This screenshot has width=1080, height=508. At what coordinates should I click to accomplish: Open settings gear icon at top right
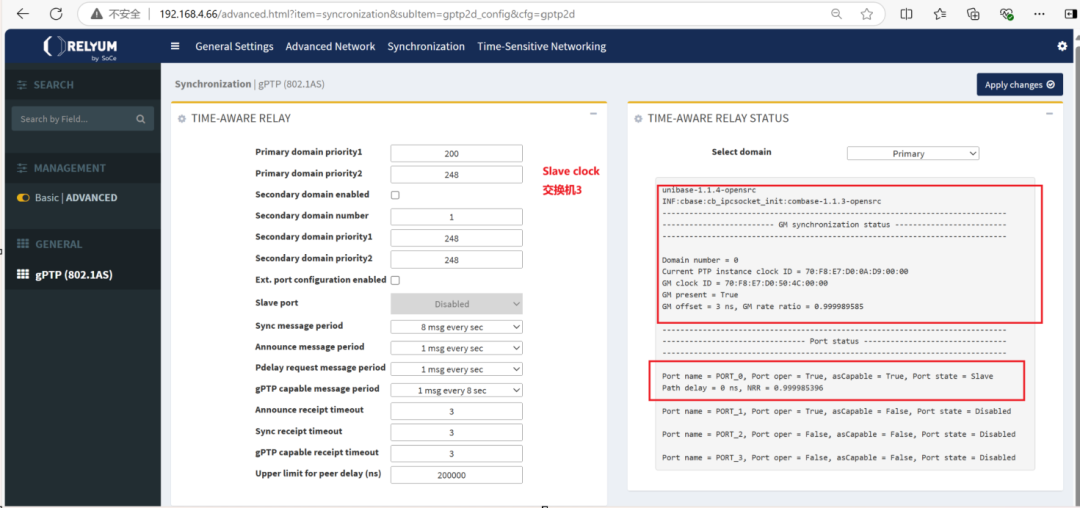click(x=1062, y=46)
